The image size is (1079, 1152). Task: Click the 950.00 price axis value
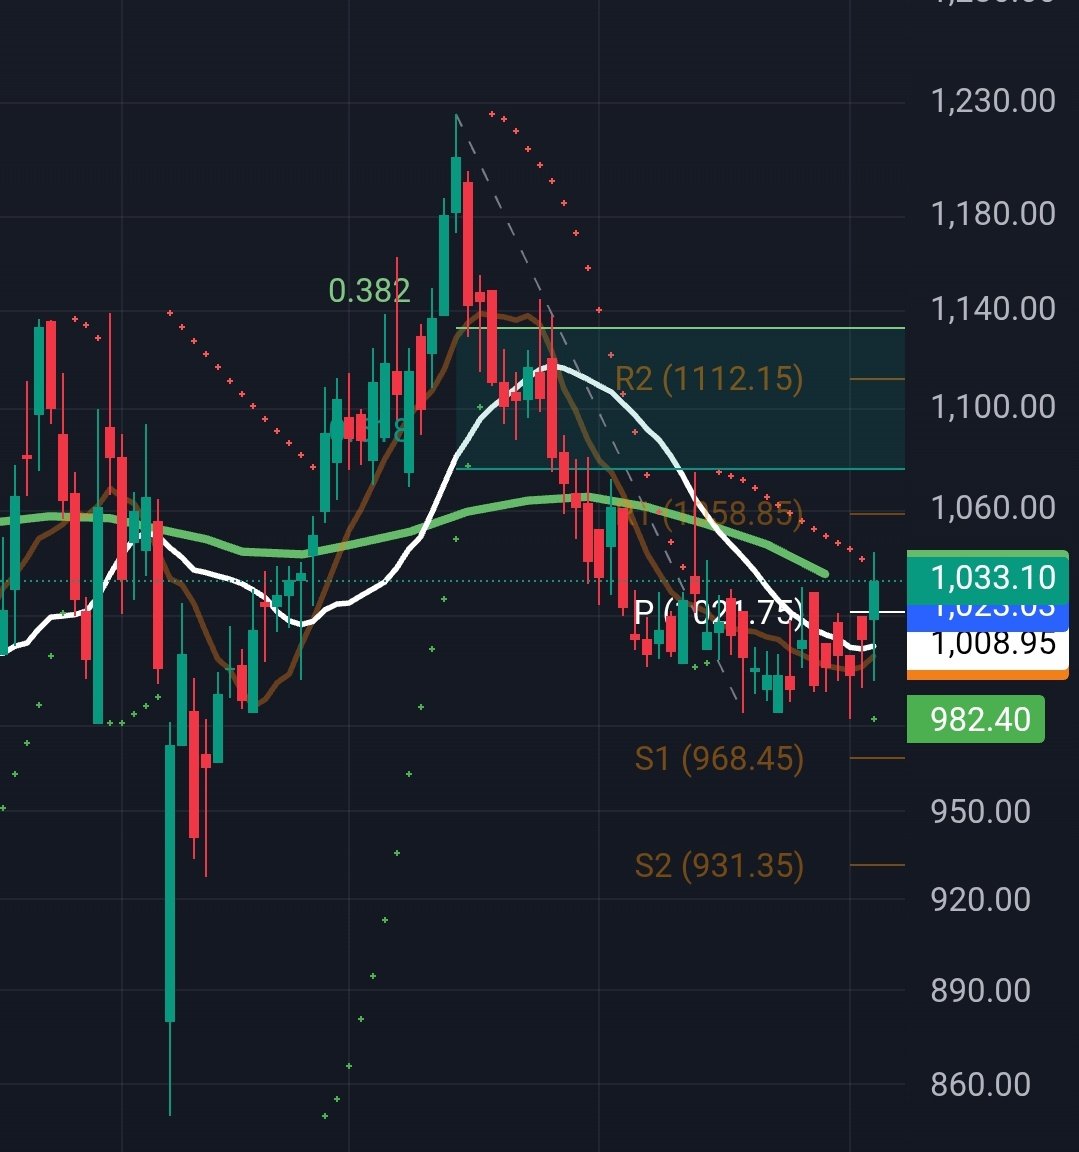pyautogui.click(x=981, y=812)
